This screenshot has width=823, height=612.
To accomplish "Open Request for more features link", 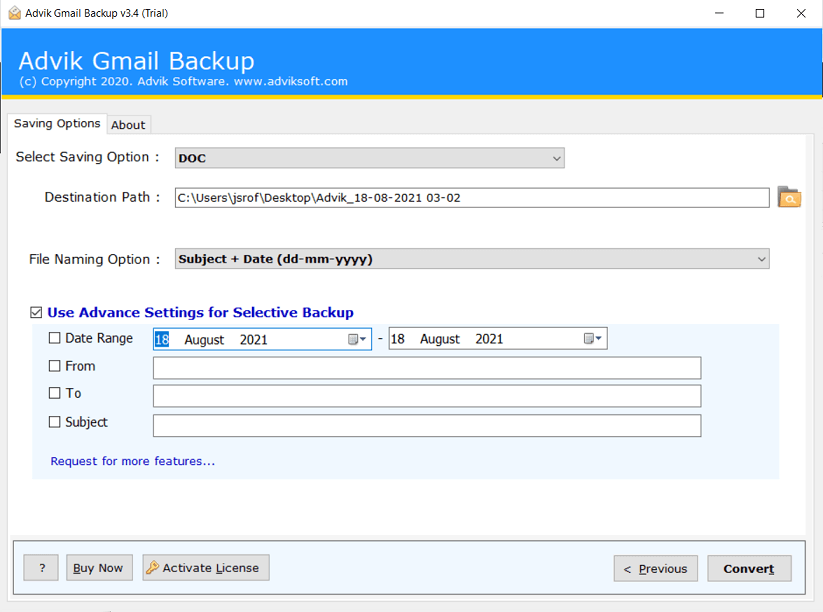I will click(133, 461).
